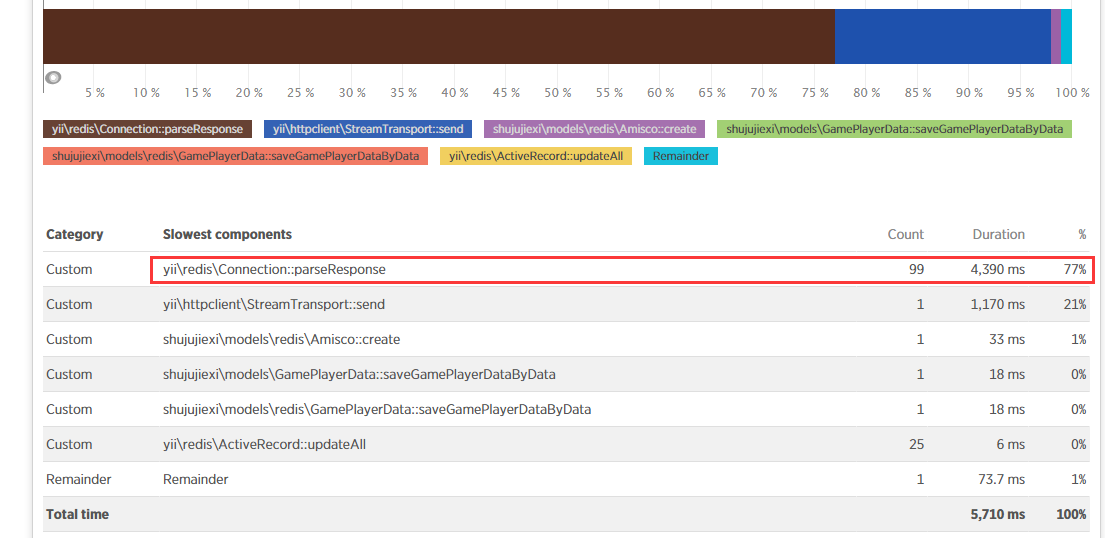Select the ActiveRecord::updateAll table row
The width and height of the screenshot is (1105, 538).
coord(264,444)
